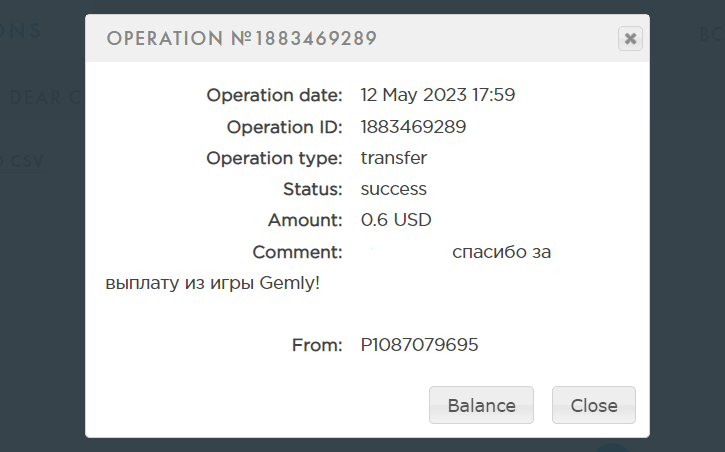Click the amount value 0.6 USD

[x=396, y=220]
